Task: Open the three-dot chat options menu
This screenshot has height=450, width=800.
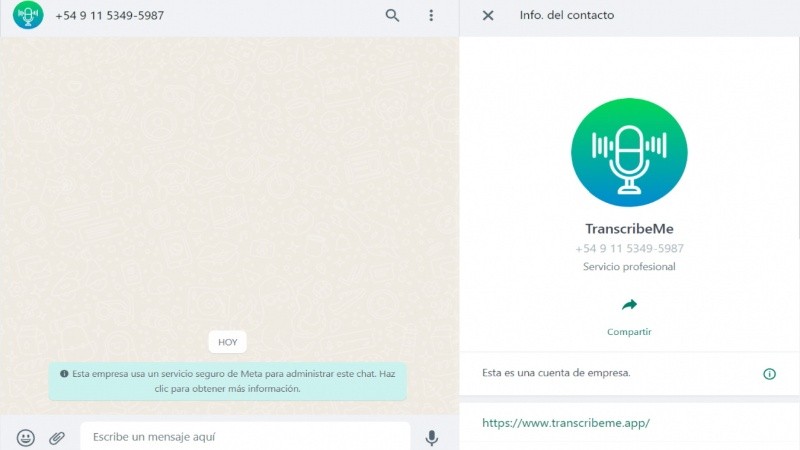Action: point(431,15)
